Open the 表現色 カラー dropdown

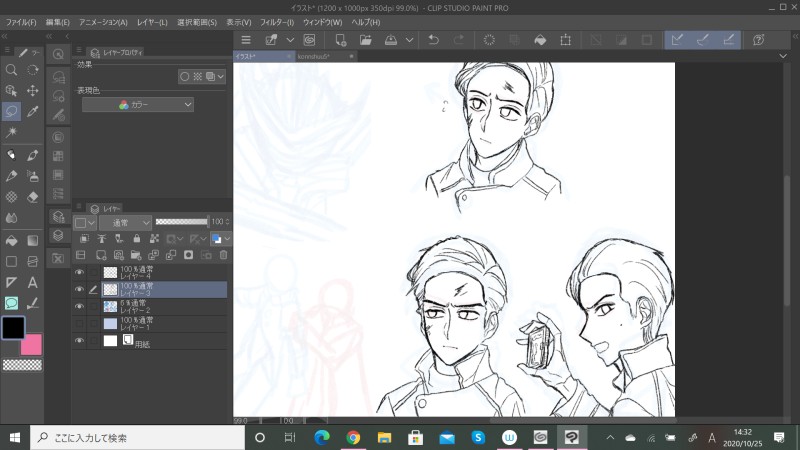pos(137,104)
